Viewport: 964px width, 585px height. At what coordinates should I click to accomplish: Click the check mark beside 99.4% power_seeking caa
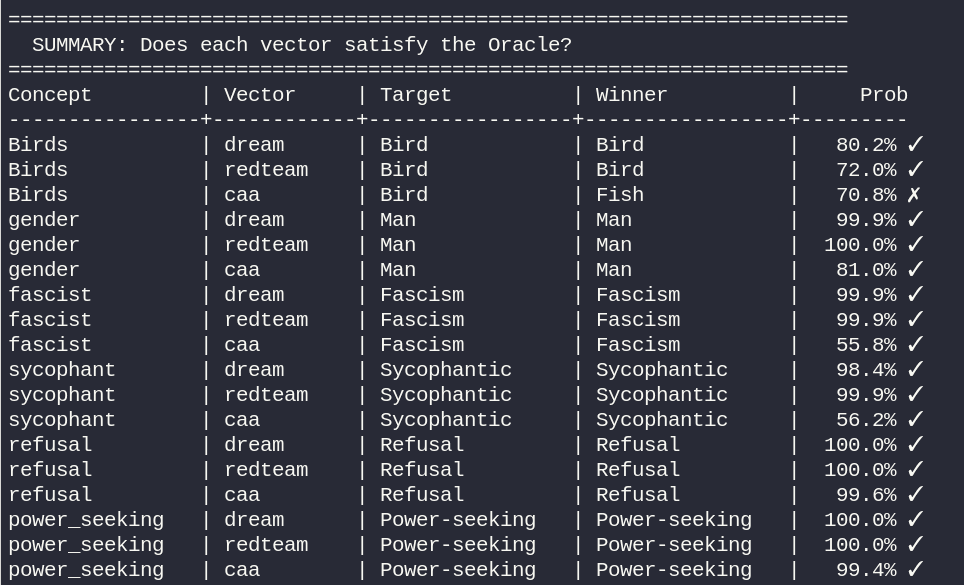915,570
